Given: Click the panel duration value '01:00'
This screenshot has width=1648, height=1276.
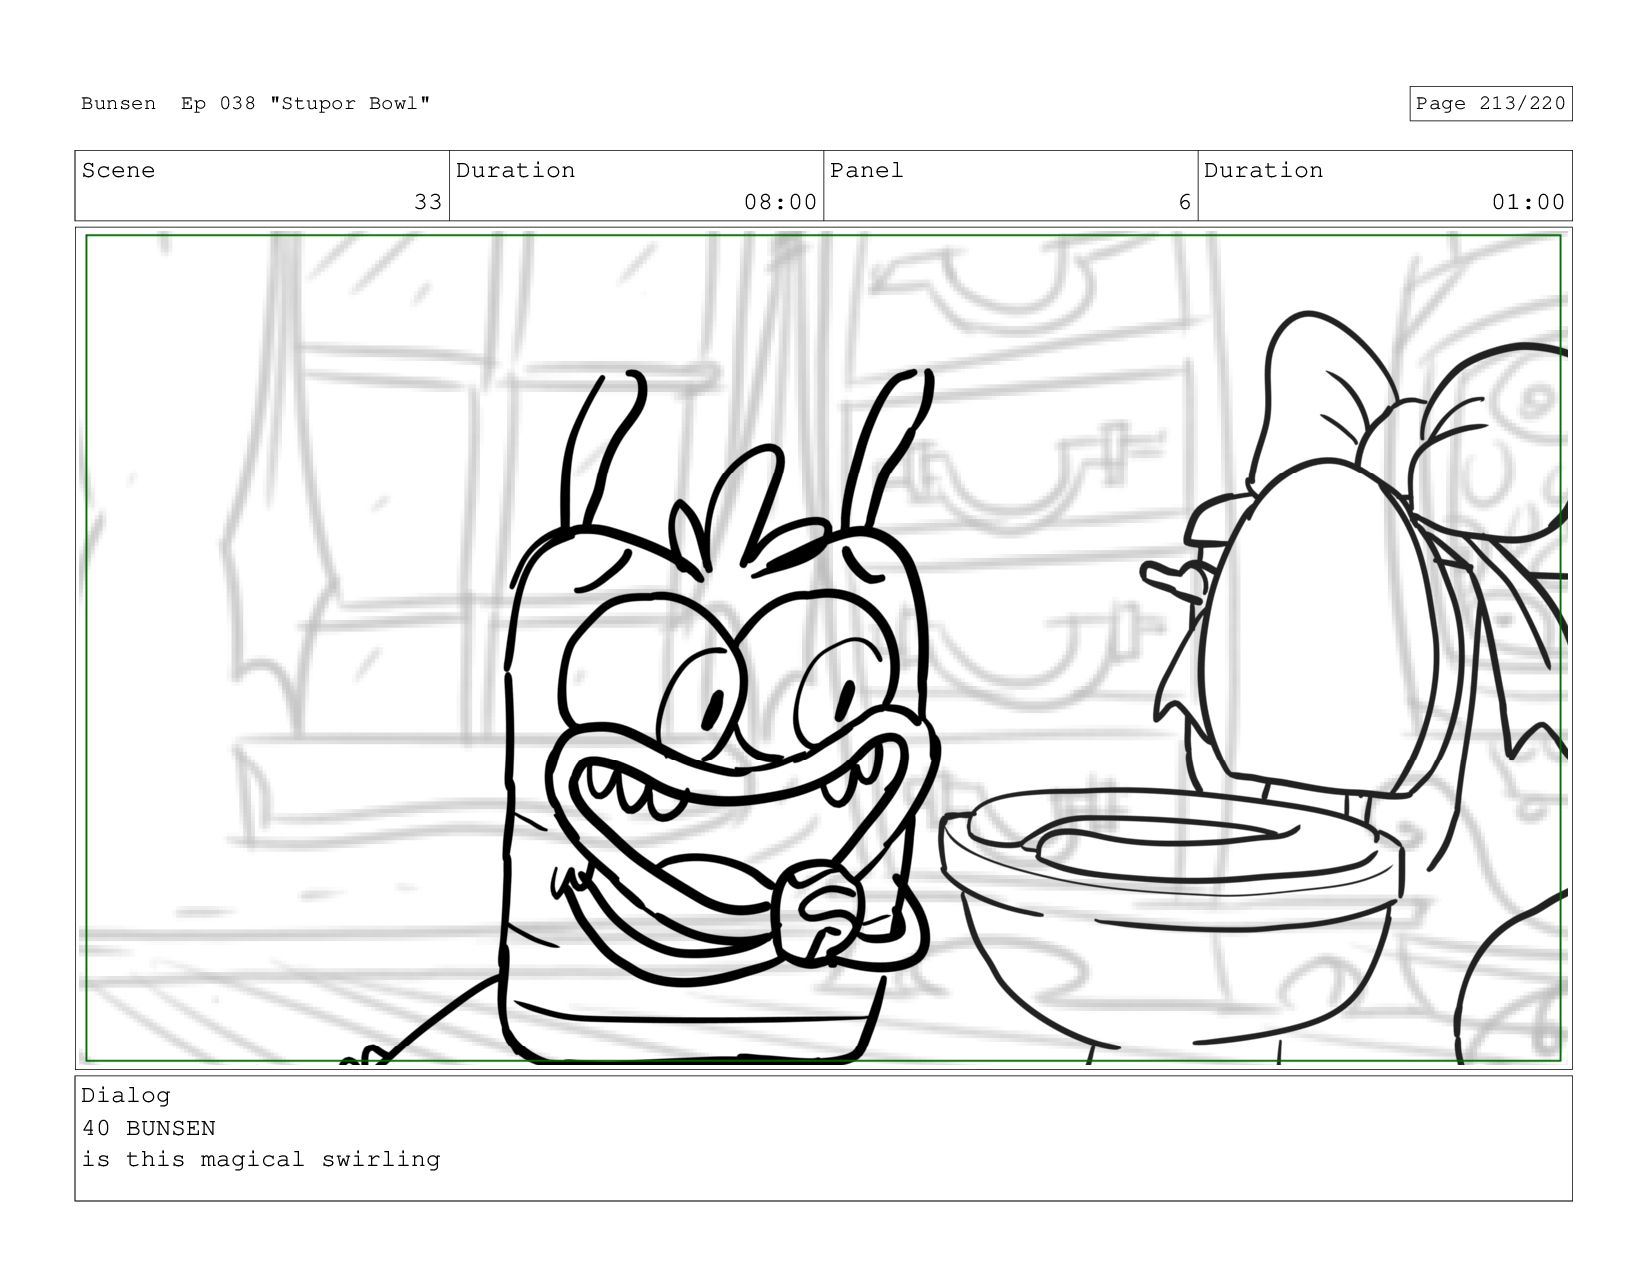Looking at the screenshot, I should [x=1528, y=202].
